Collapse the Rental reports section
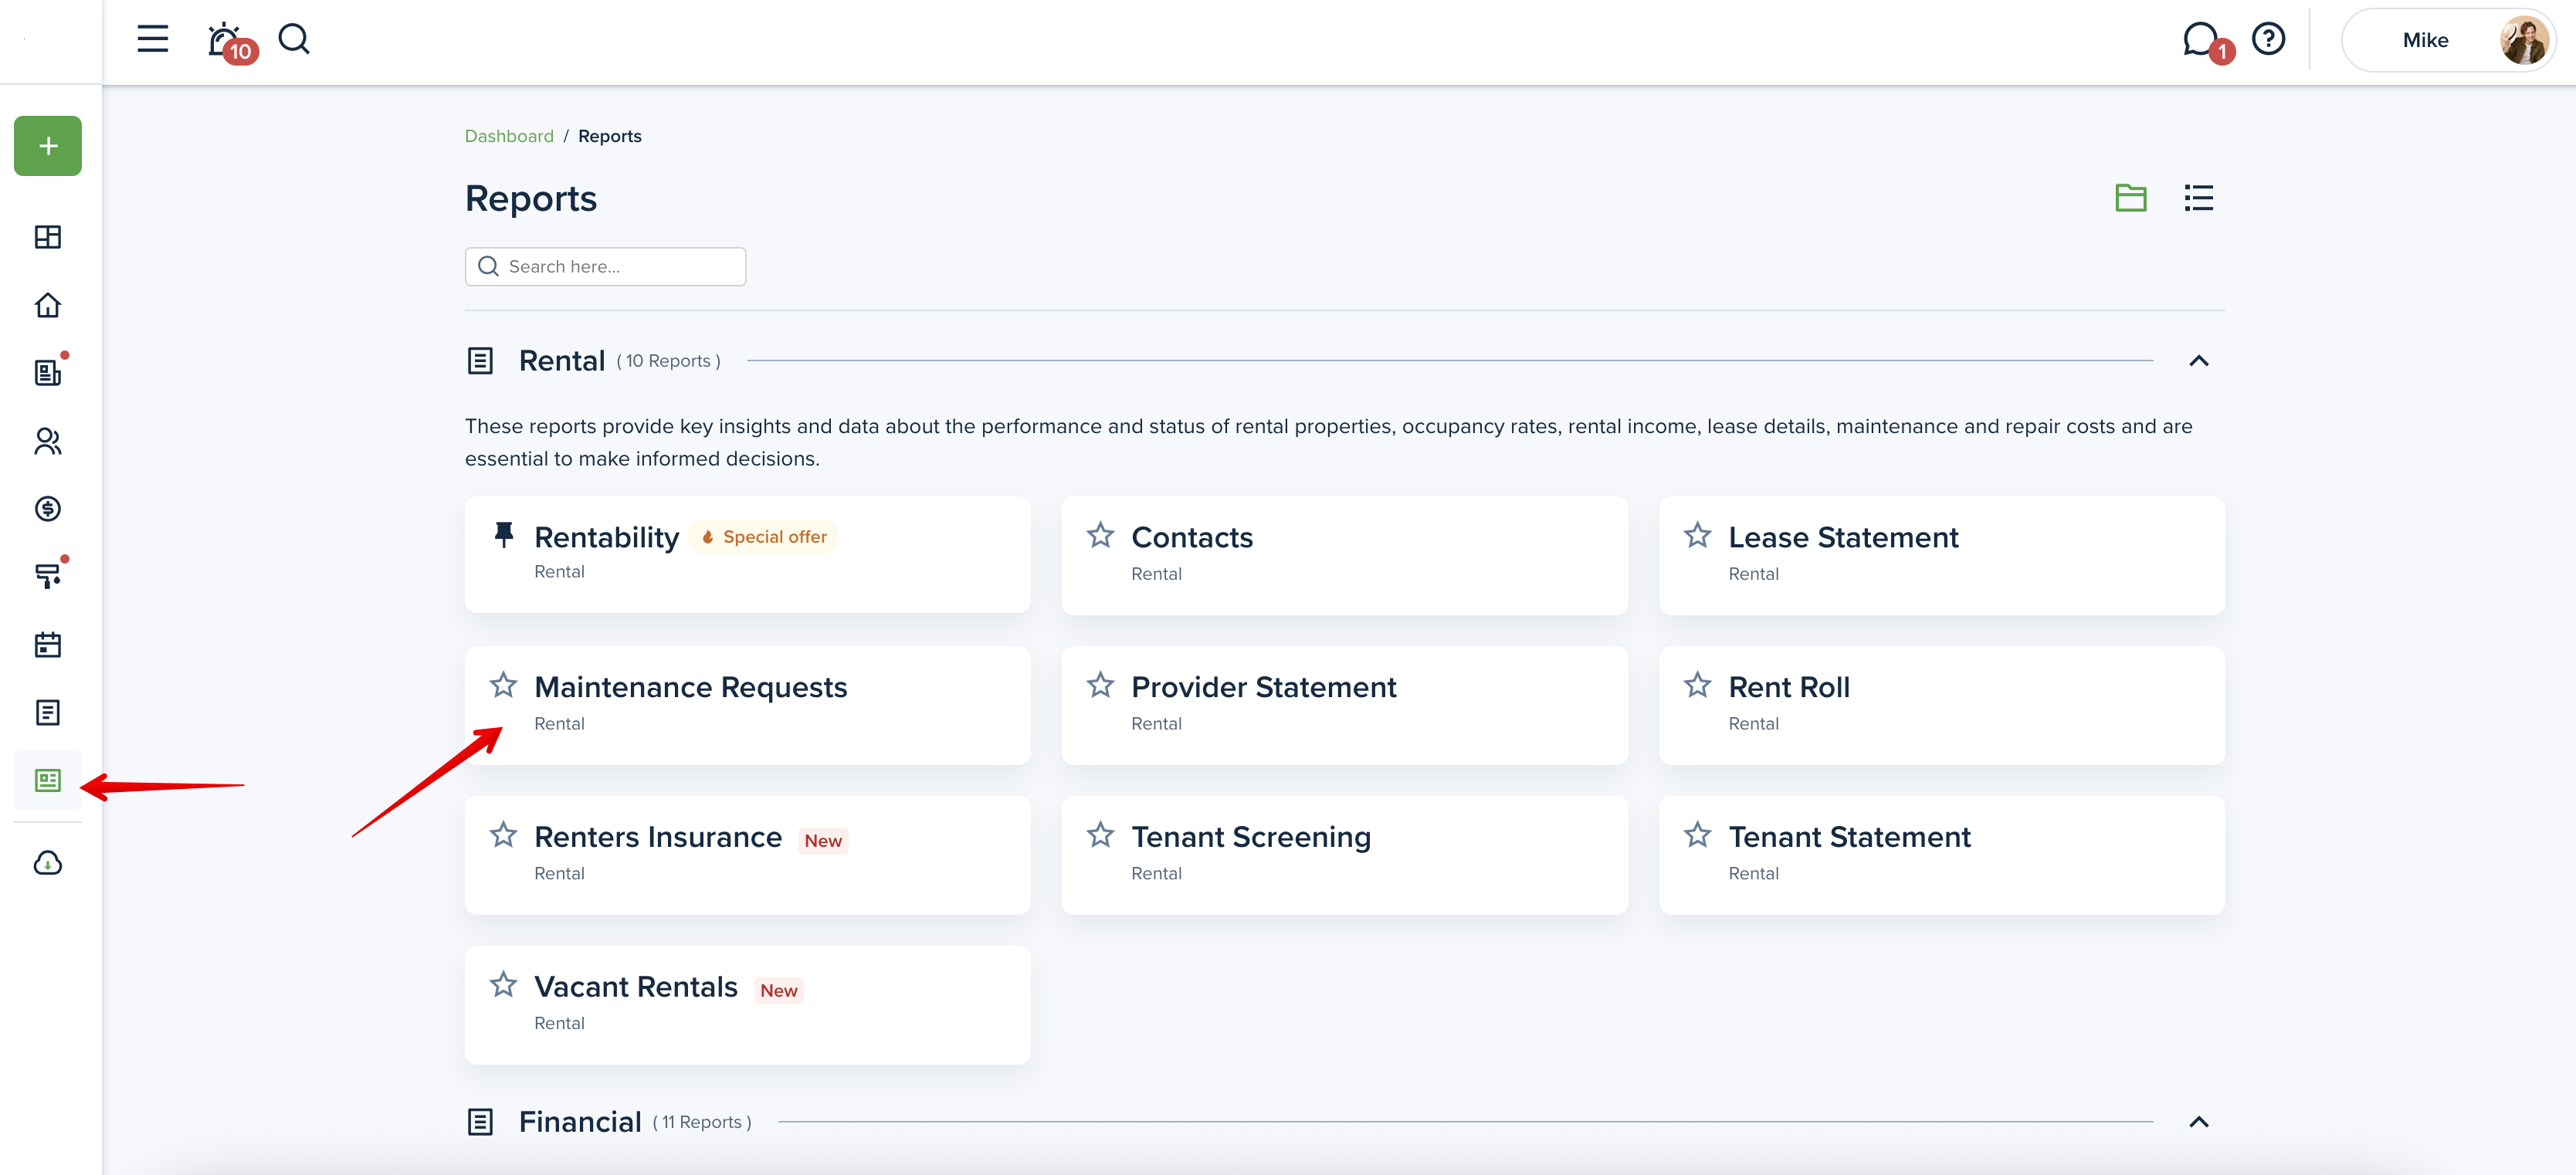The height and width of the screenshot is (1175, 2576). (x=2198, y=361)
